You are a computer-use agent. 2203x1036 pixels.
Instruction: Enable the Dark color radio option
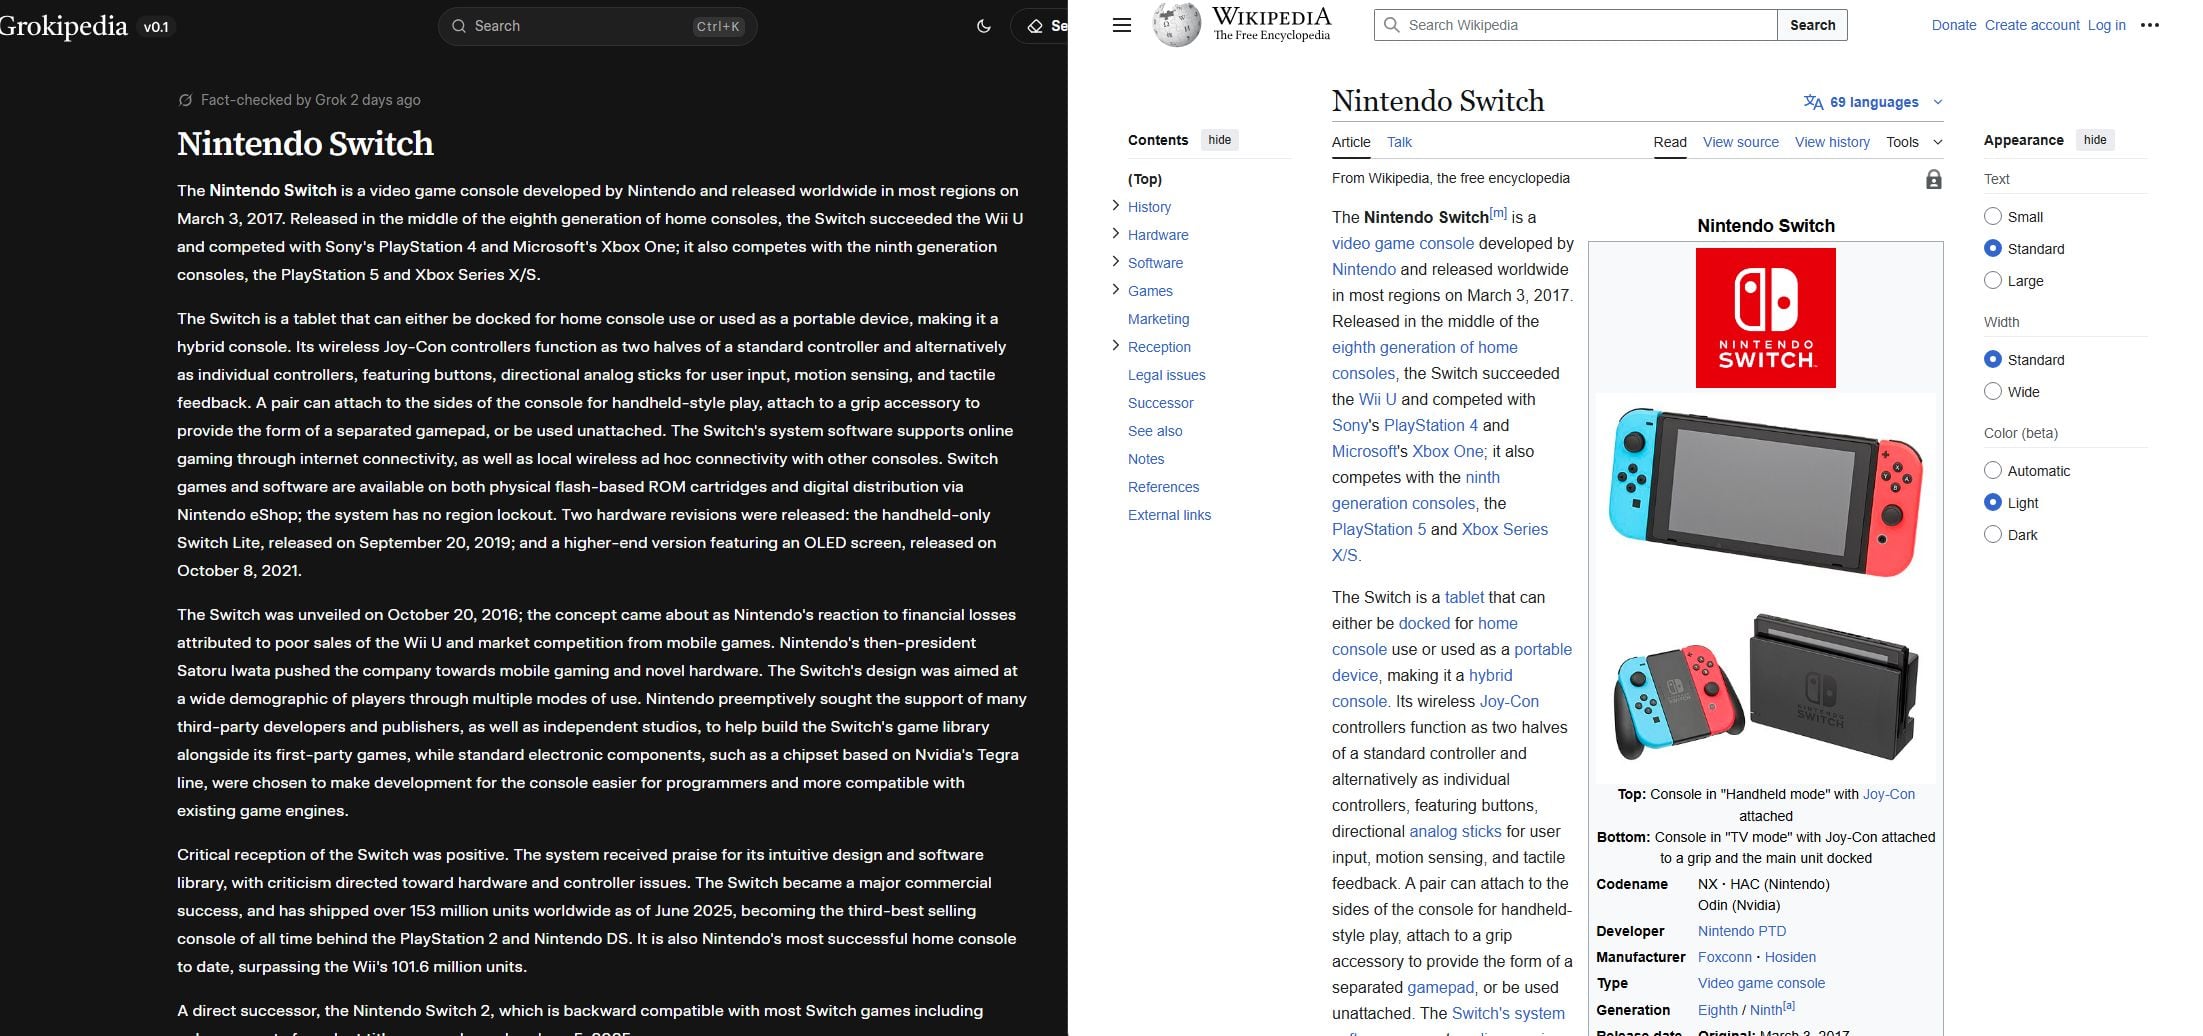coord(1992,535)
